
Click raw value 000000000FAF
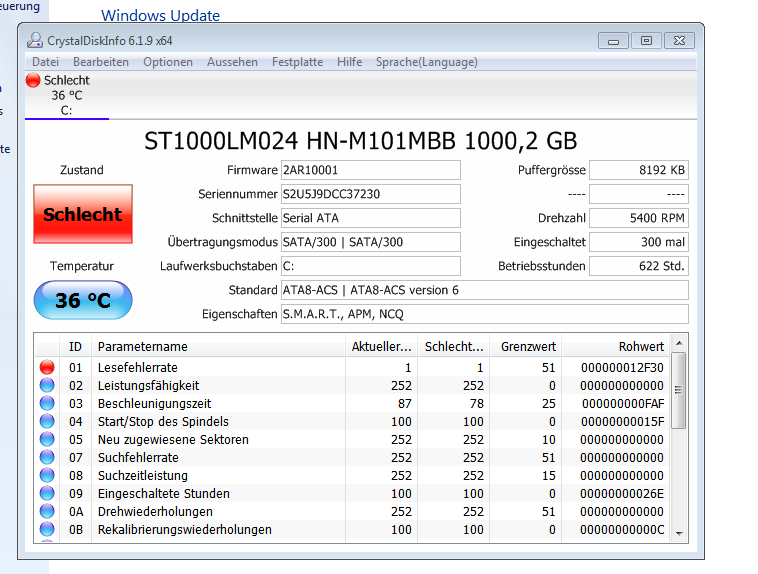point(623,403)
